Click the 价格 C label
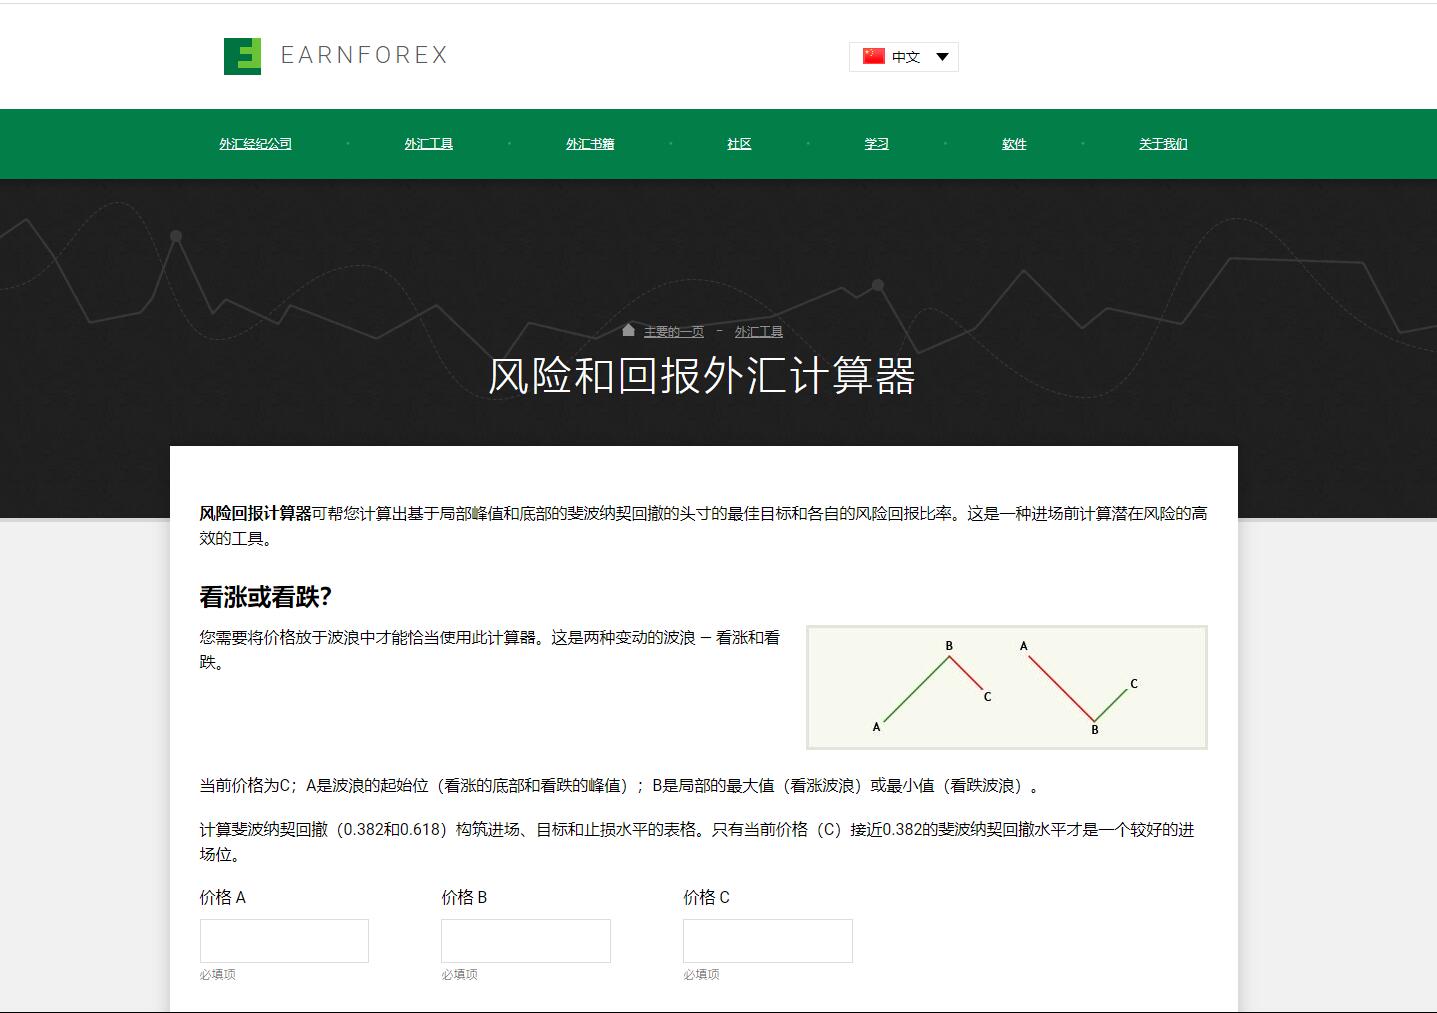Image resolution: width=1437 pixels, height=1013 pixels. coord(707,898)
